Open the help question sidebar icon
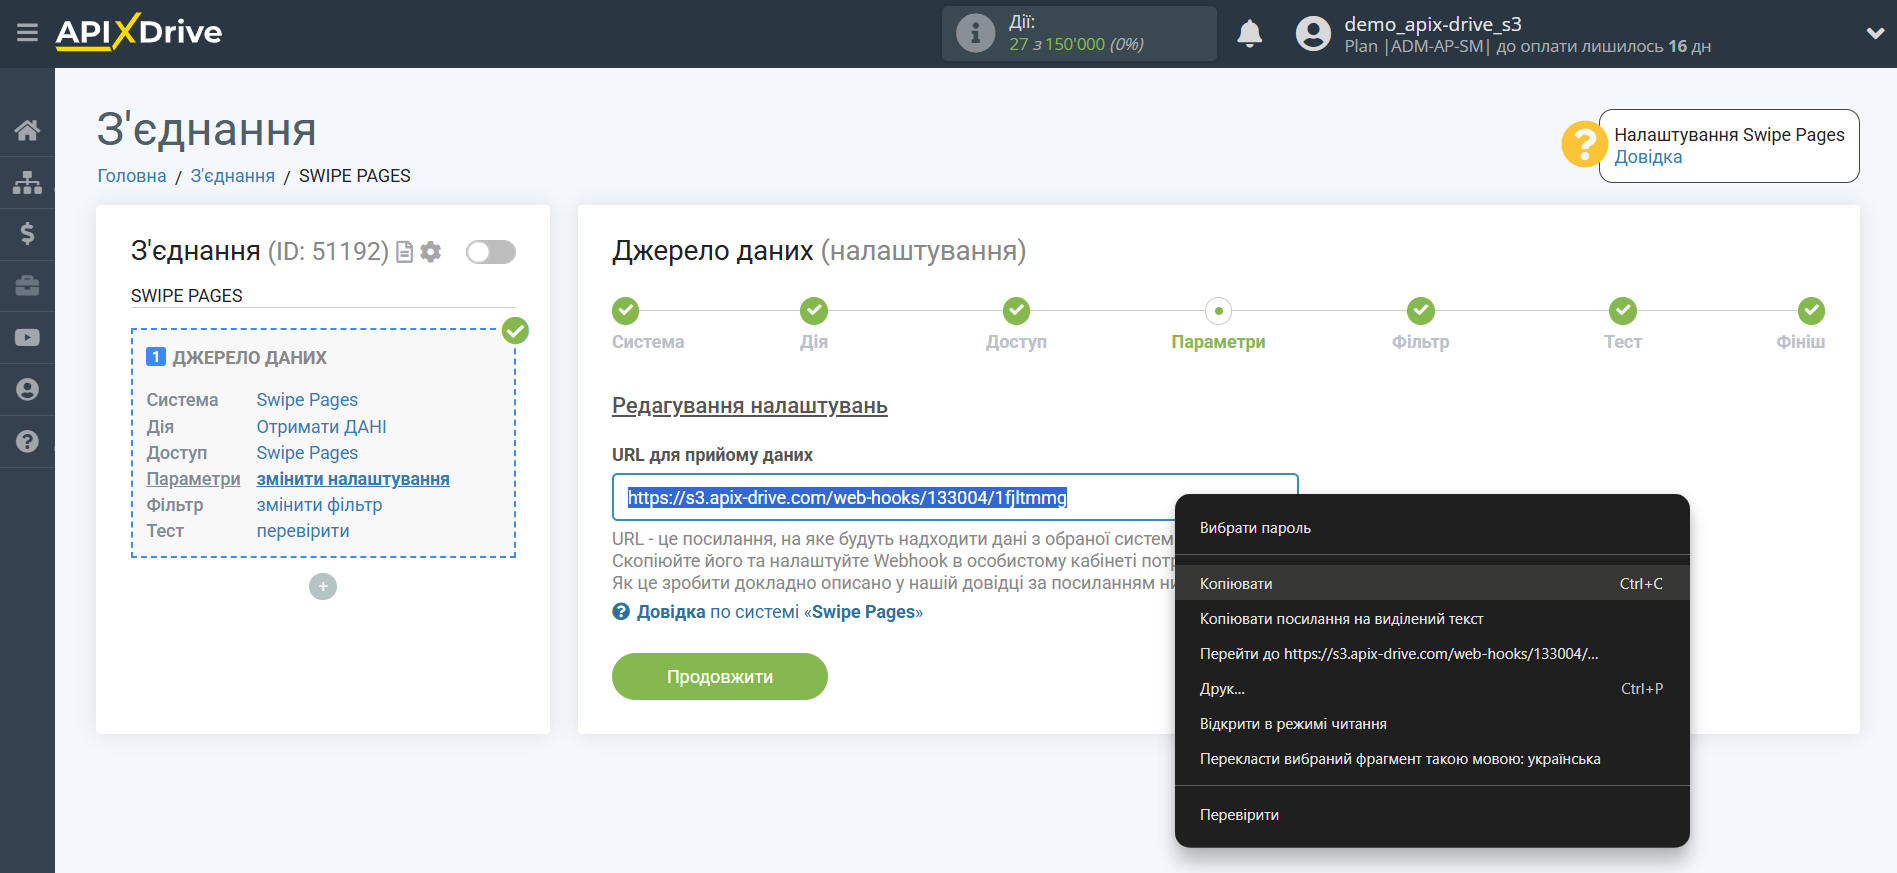This screenshot has width=1897, height=873. coord(27,441)
